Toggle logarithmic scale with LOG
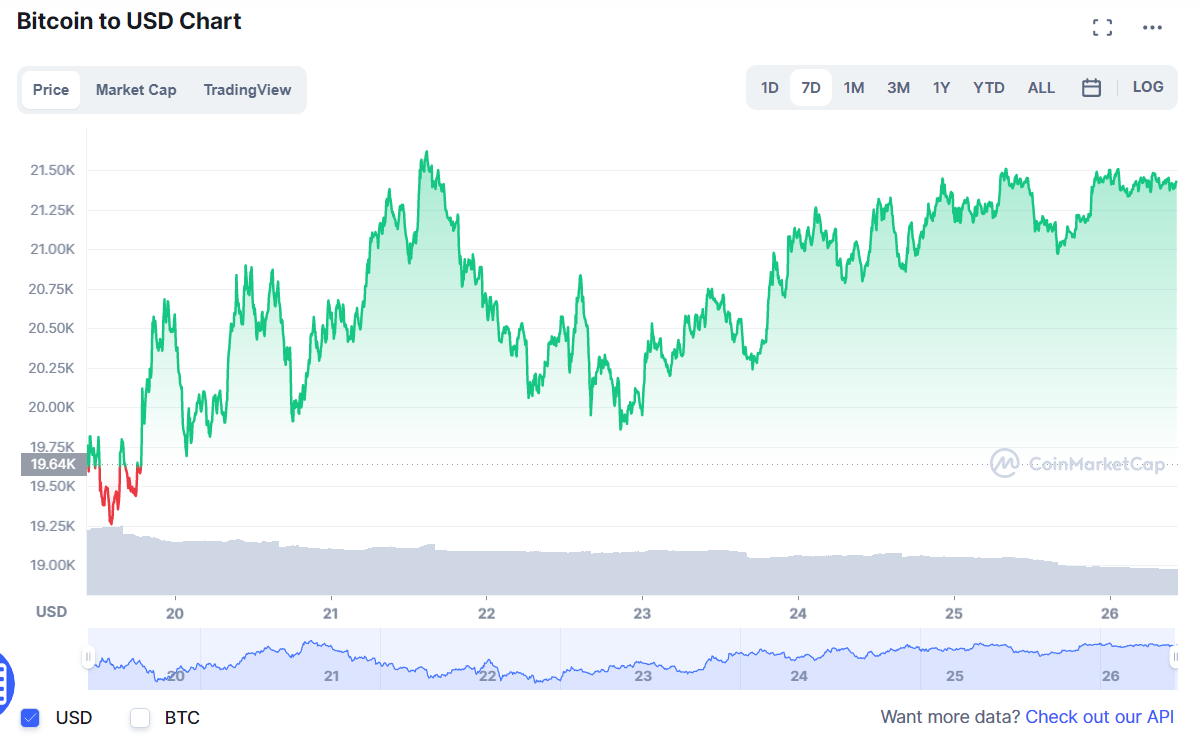 click(x=1147, y=87)
